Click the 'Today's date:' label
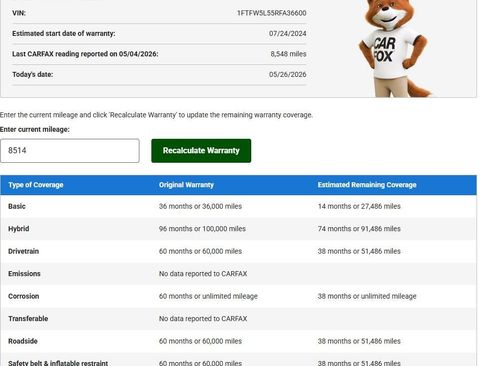 coord(33,75)
